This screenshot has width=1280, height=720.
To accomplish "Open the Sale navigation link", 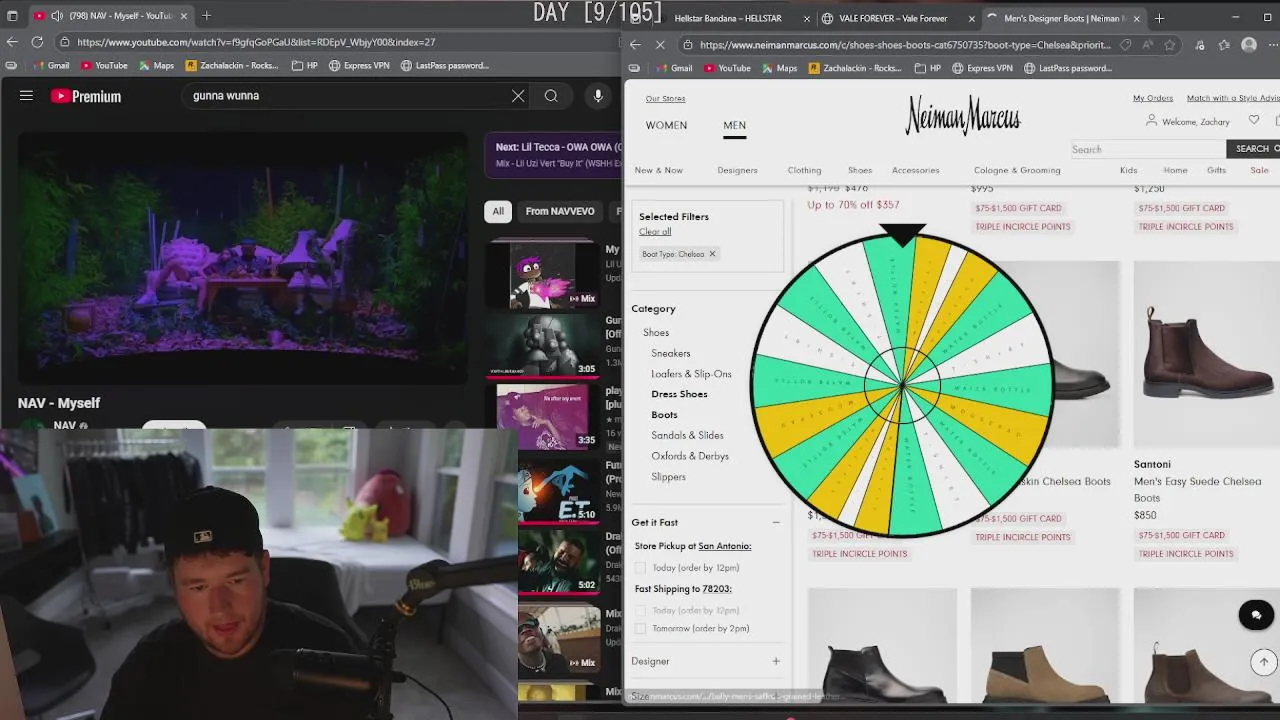I will pos(1259,170).
